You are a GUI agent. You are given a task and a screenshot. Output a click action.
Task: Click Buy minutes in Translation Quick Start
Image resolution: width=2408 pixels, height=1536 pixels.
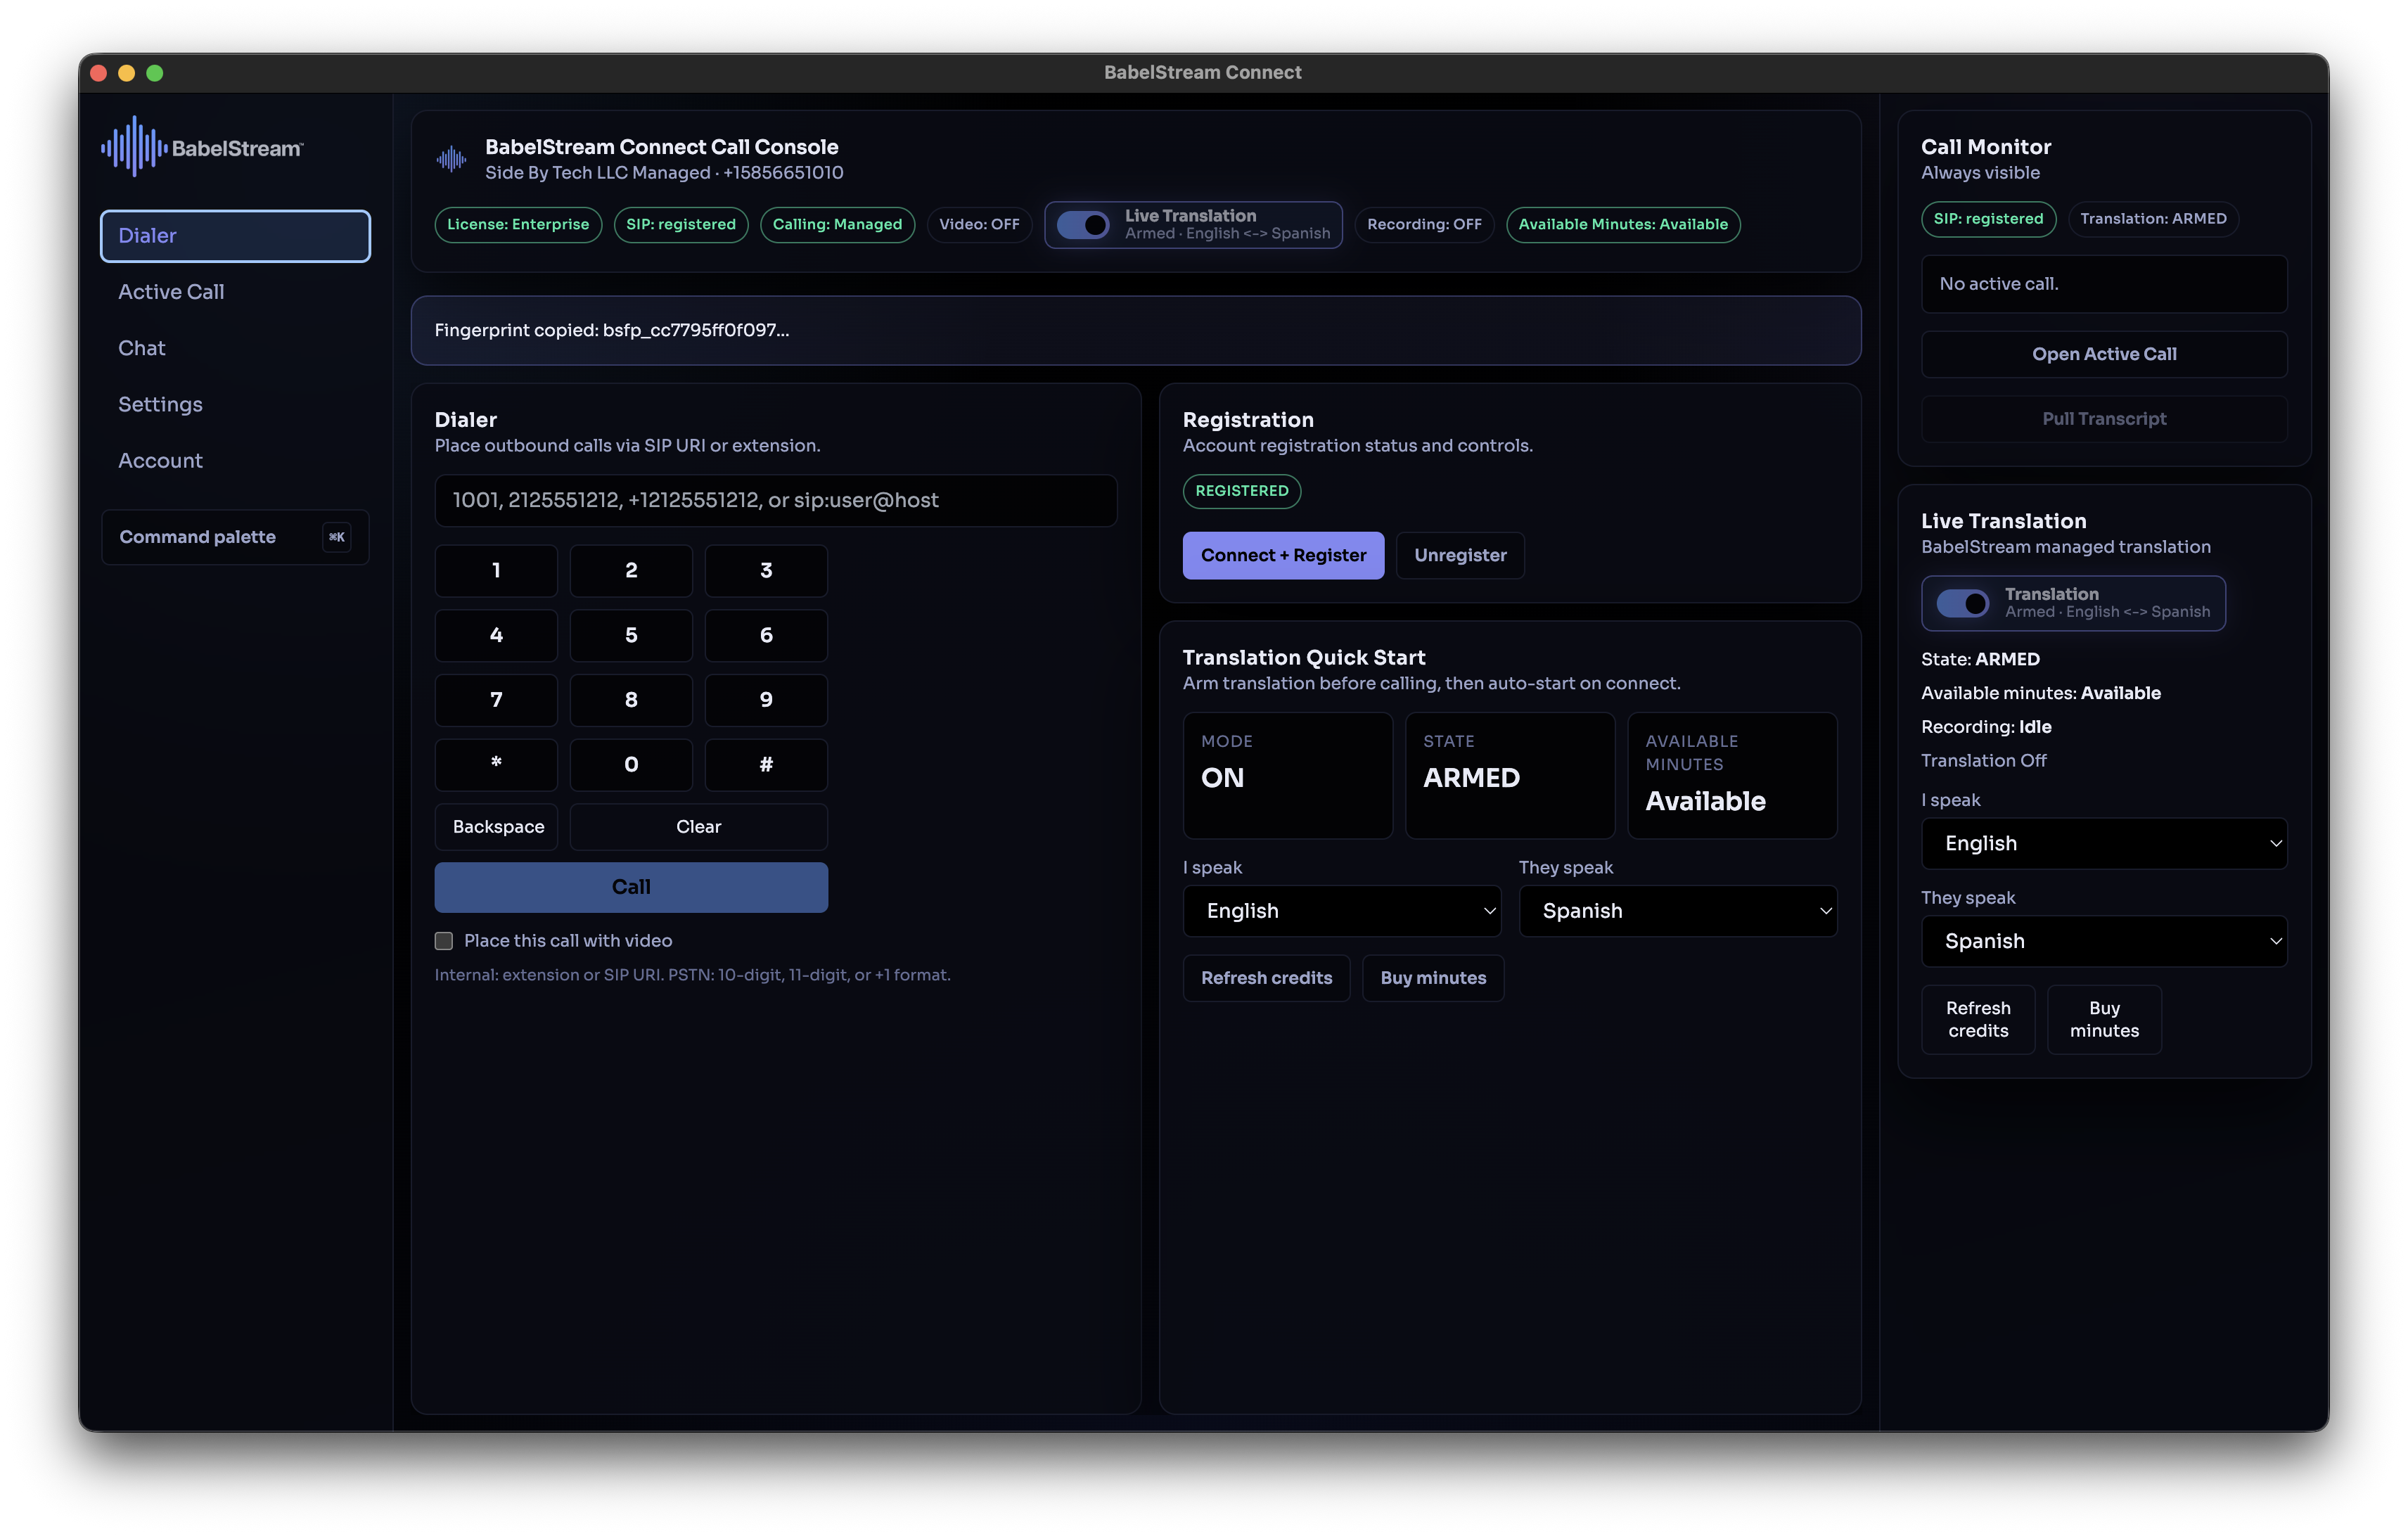tap(1433, 978)
